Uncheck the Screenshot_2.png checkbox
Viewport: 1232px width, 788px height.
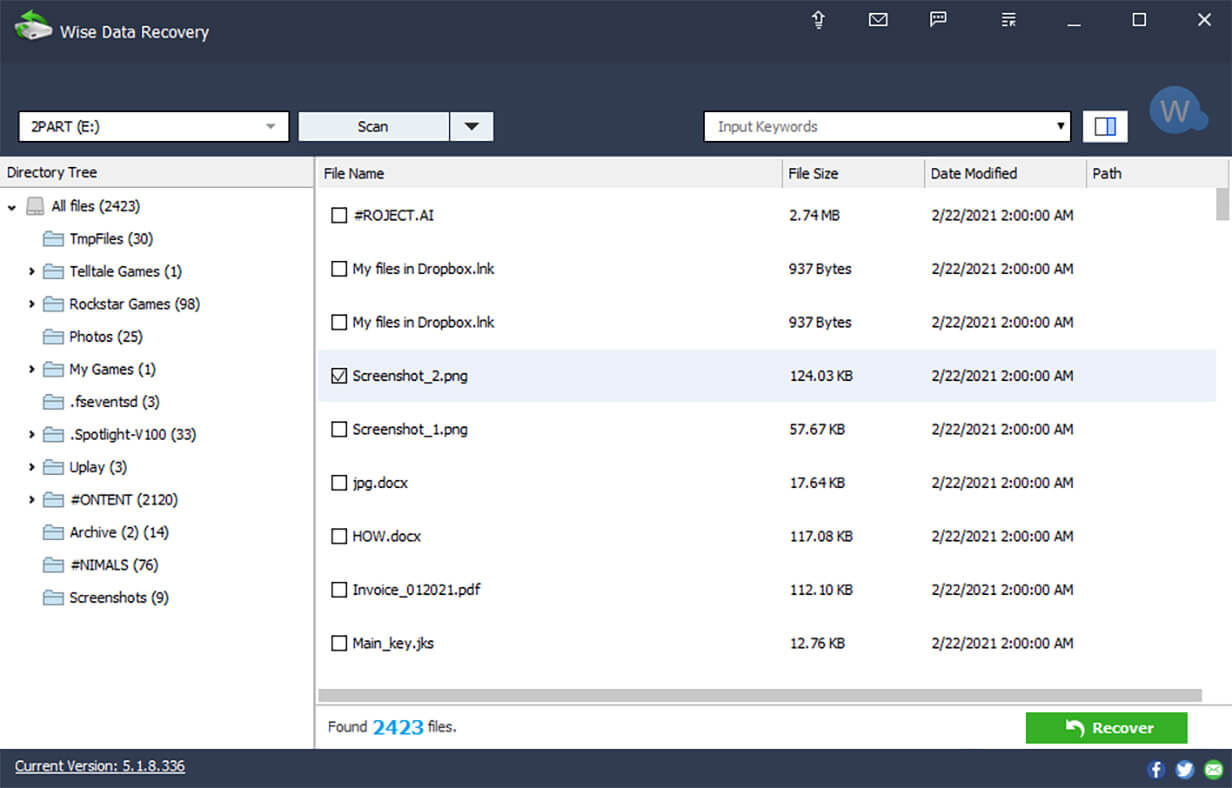pyautogui.click(x=338, y=376)
